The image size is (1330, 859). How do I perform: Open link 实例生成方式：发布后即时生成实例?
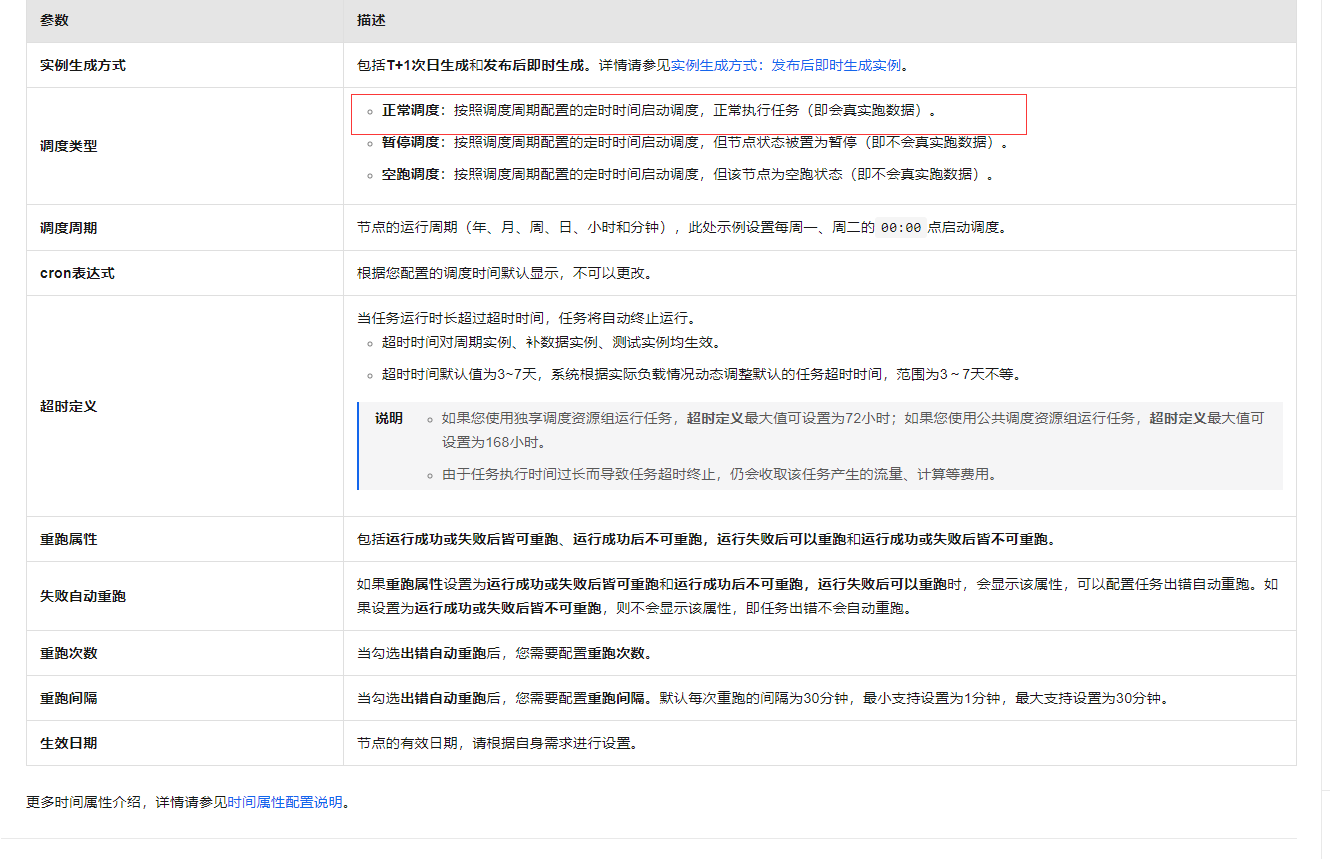(786, 65)
